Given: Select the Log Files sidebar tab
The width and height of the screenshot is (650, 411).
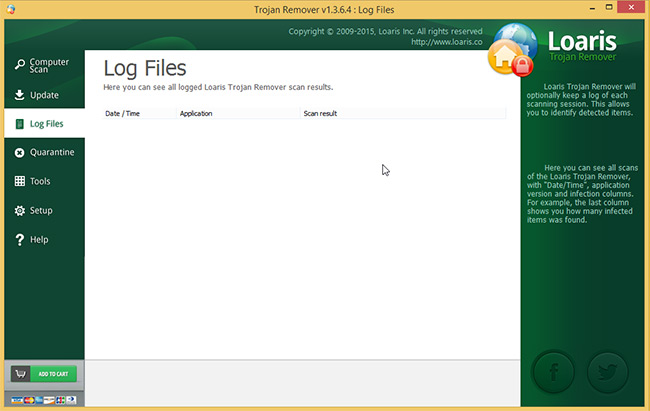Looking at the screenshot, I should (44, 124).
